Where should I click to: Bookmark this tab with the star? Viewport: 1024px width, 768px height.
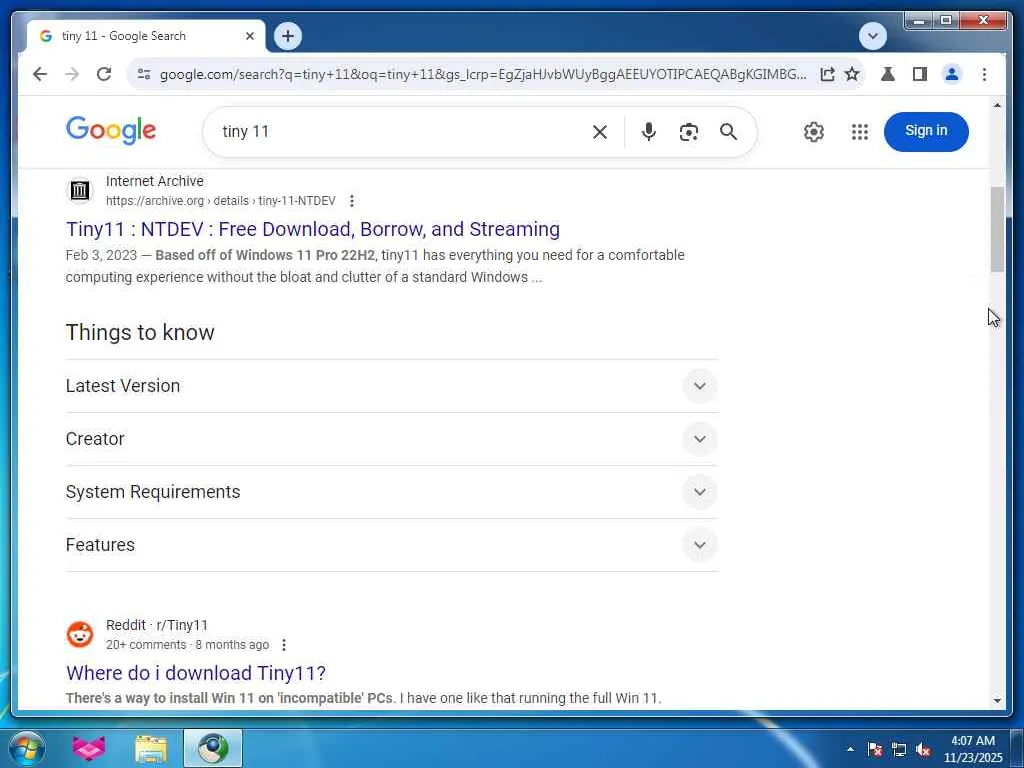[x=852, y=74]
